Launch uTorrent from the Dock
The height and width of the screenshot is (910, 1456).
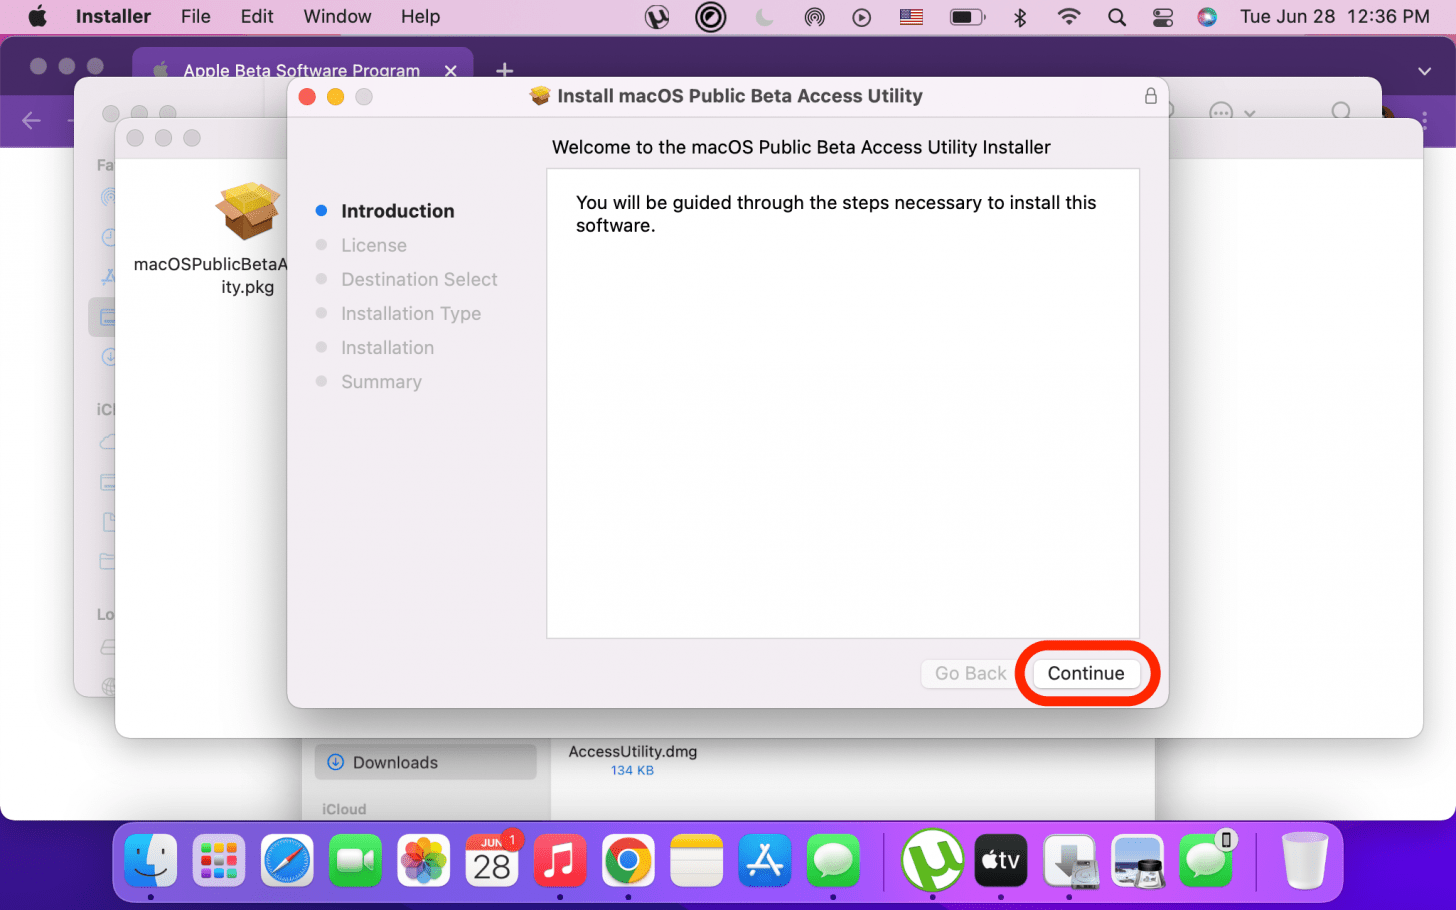point(932,860)
